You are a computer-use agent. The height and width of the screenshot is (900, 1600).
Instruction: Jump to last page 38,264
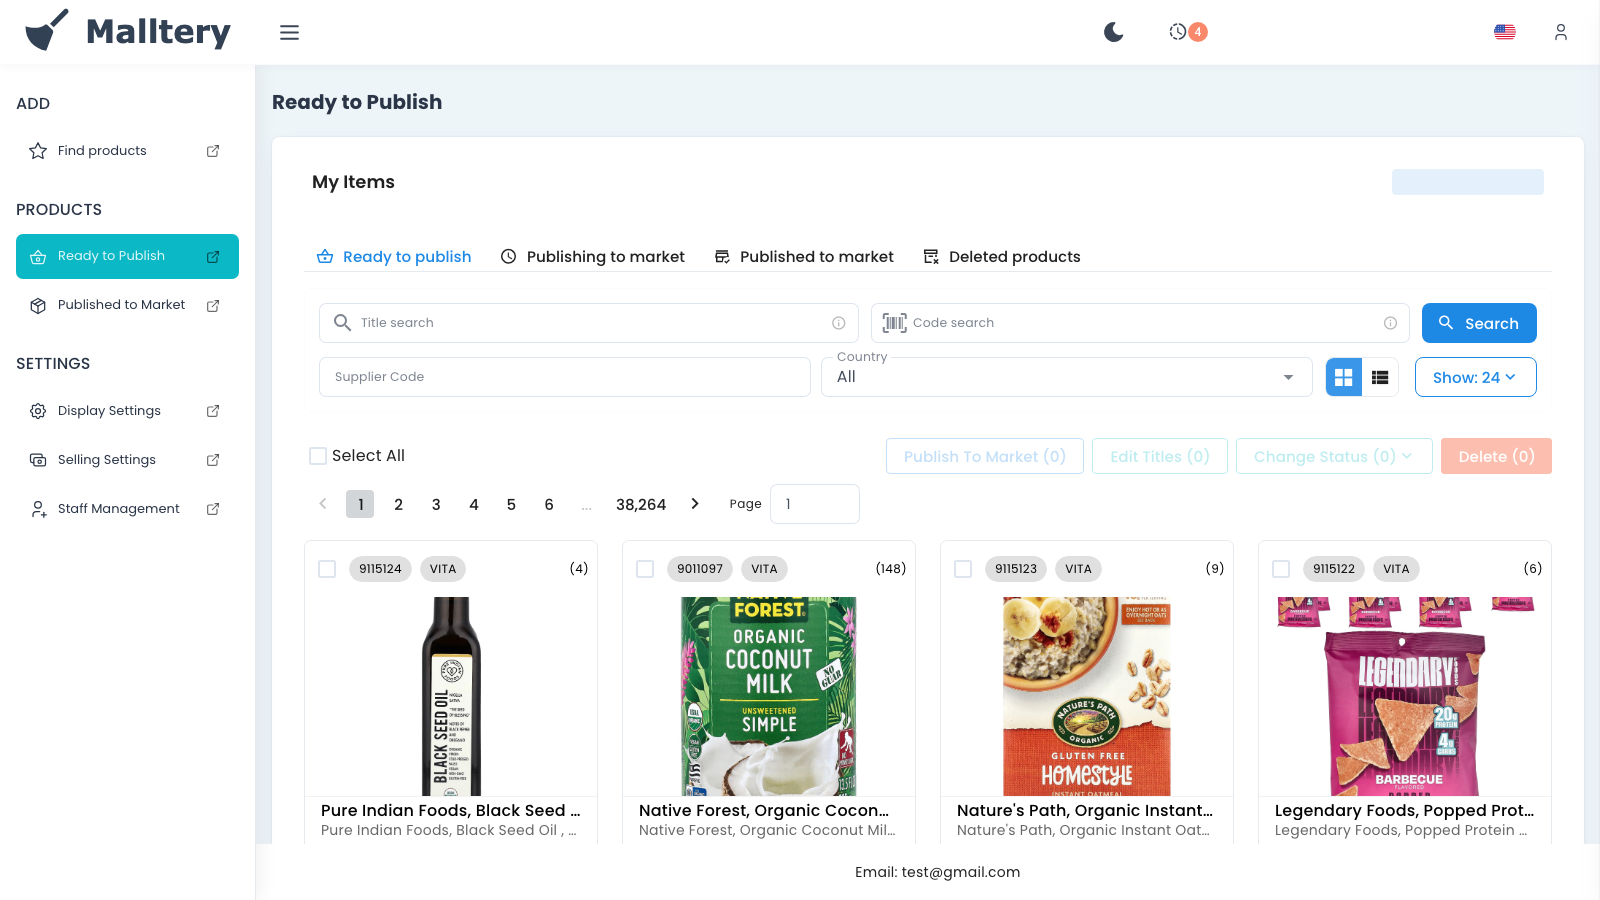(x=641, y=504)
